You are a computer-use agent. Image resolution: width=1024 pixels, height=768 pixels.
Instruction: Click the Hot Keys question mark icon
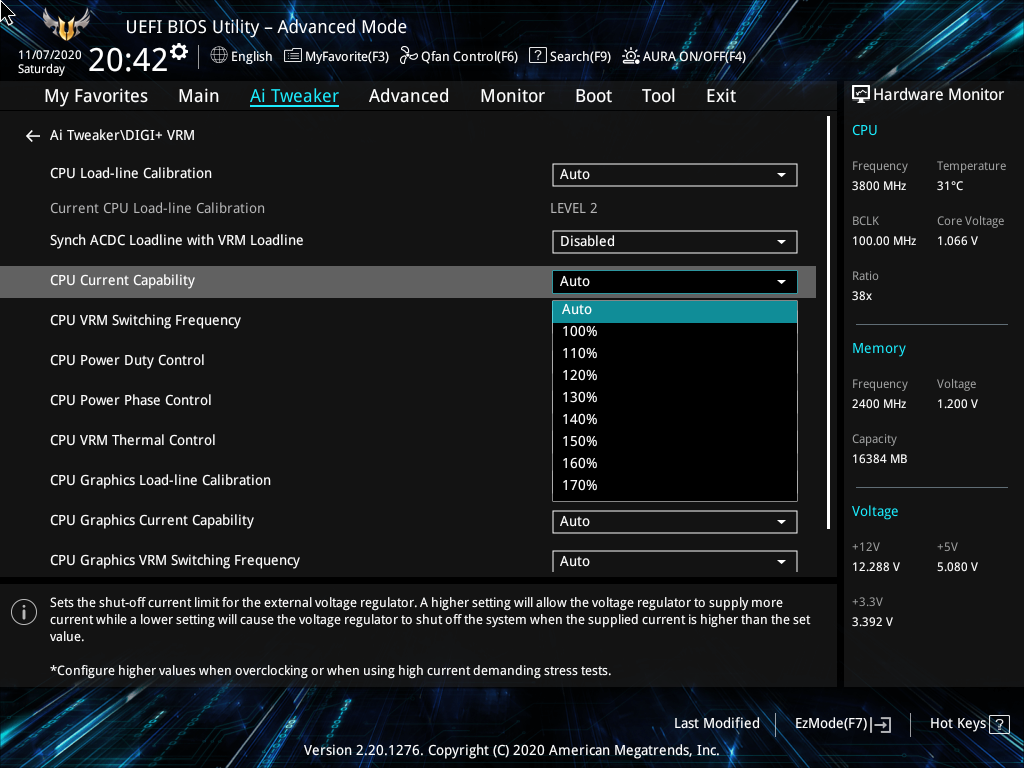click(999, 724)
